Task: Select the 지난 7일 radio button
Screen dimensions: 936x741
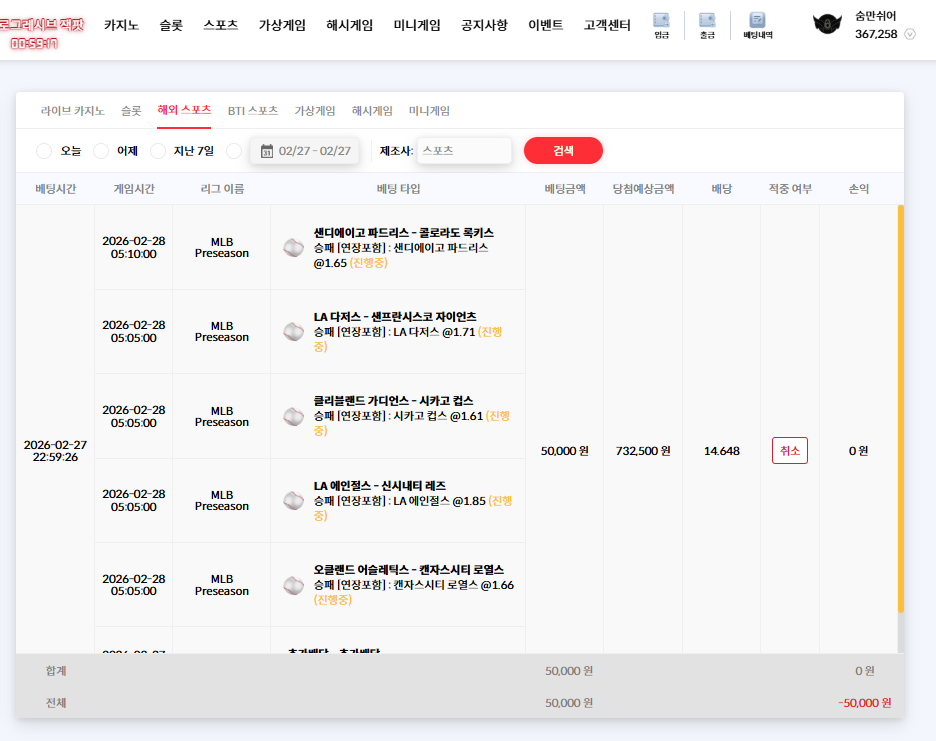Action: pos(158,151)
